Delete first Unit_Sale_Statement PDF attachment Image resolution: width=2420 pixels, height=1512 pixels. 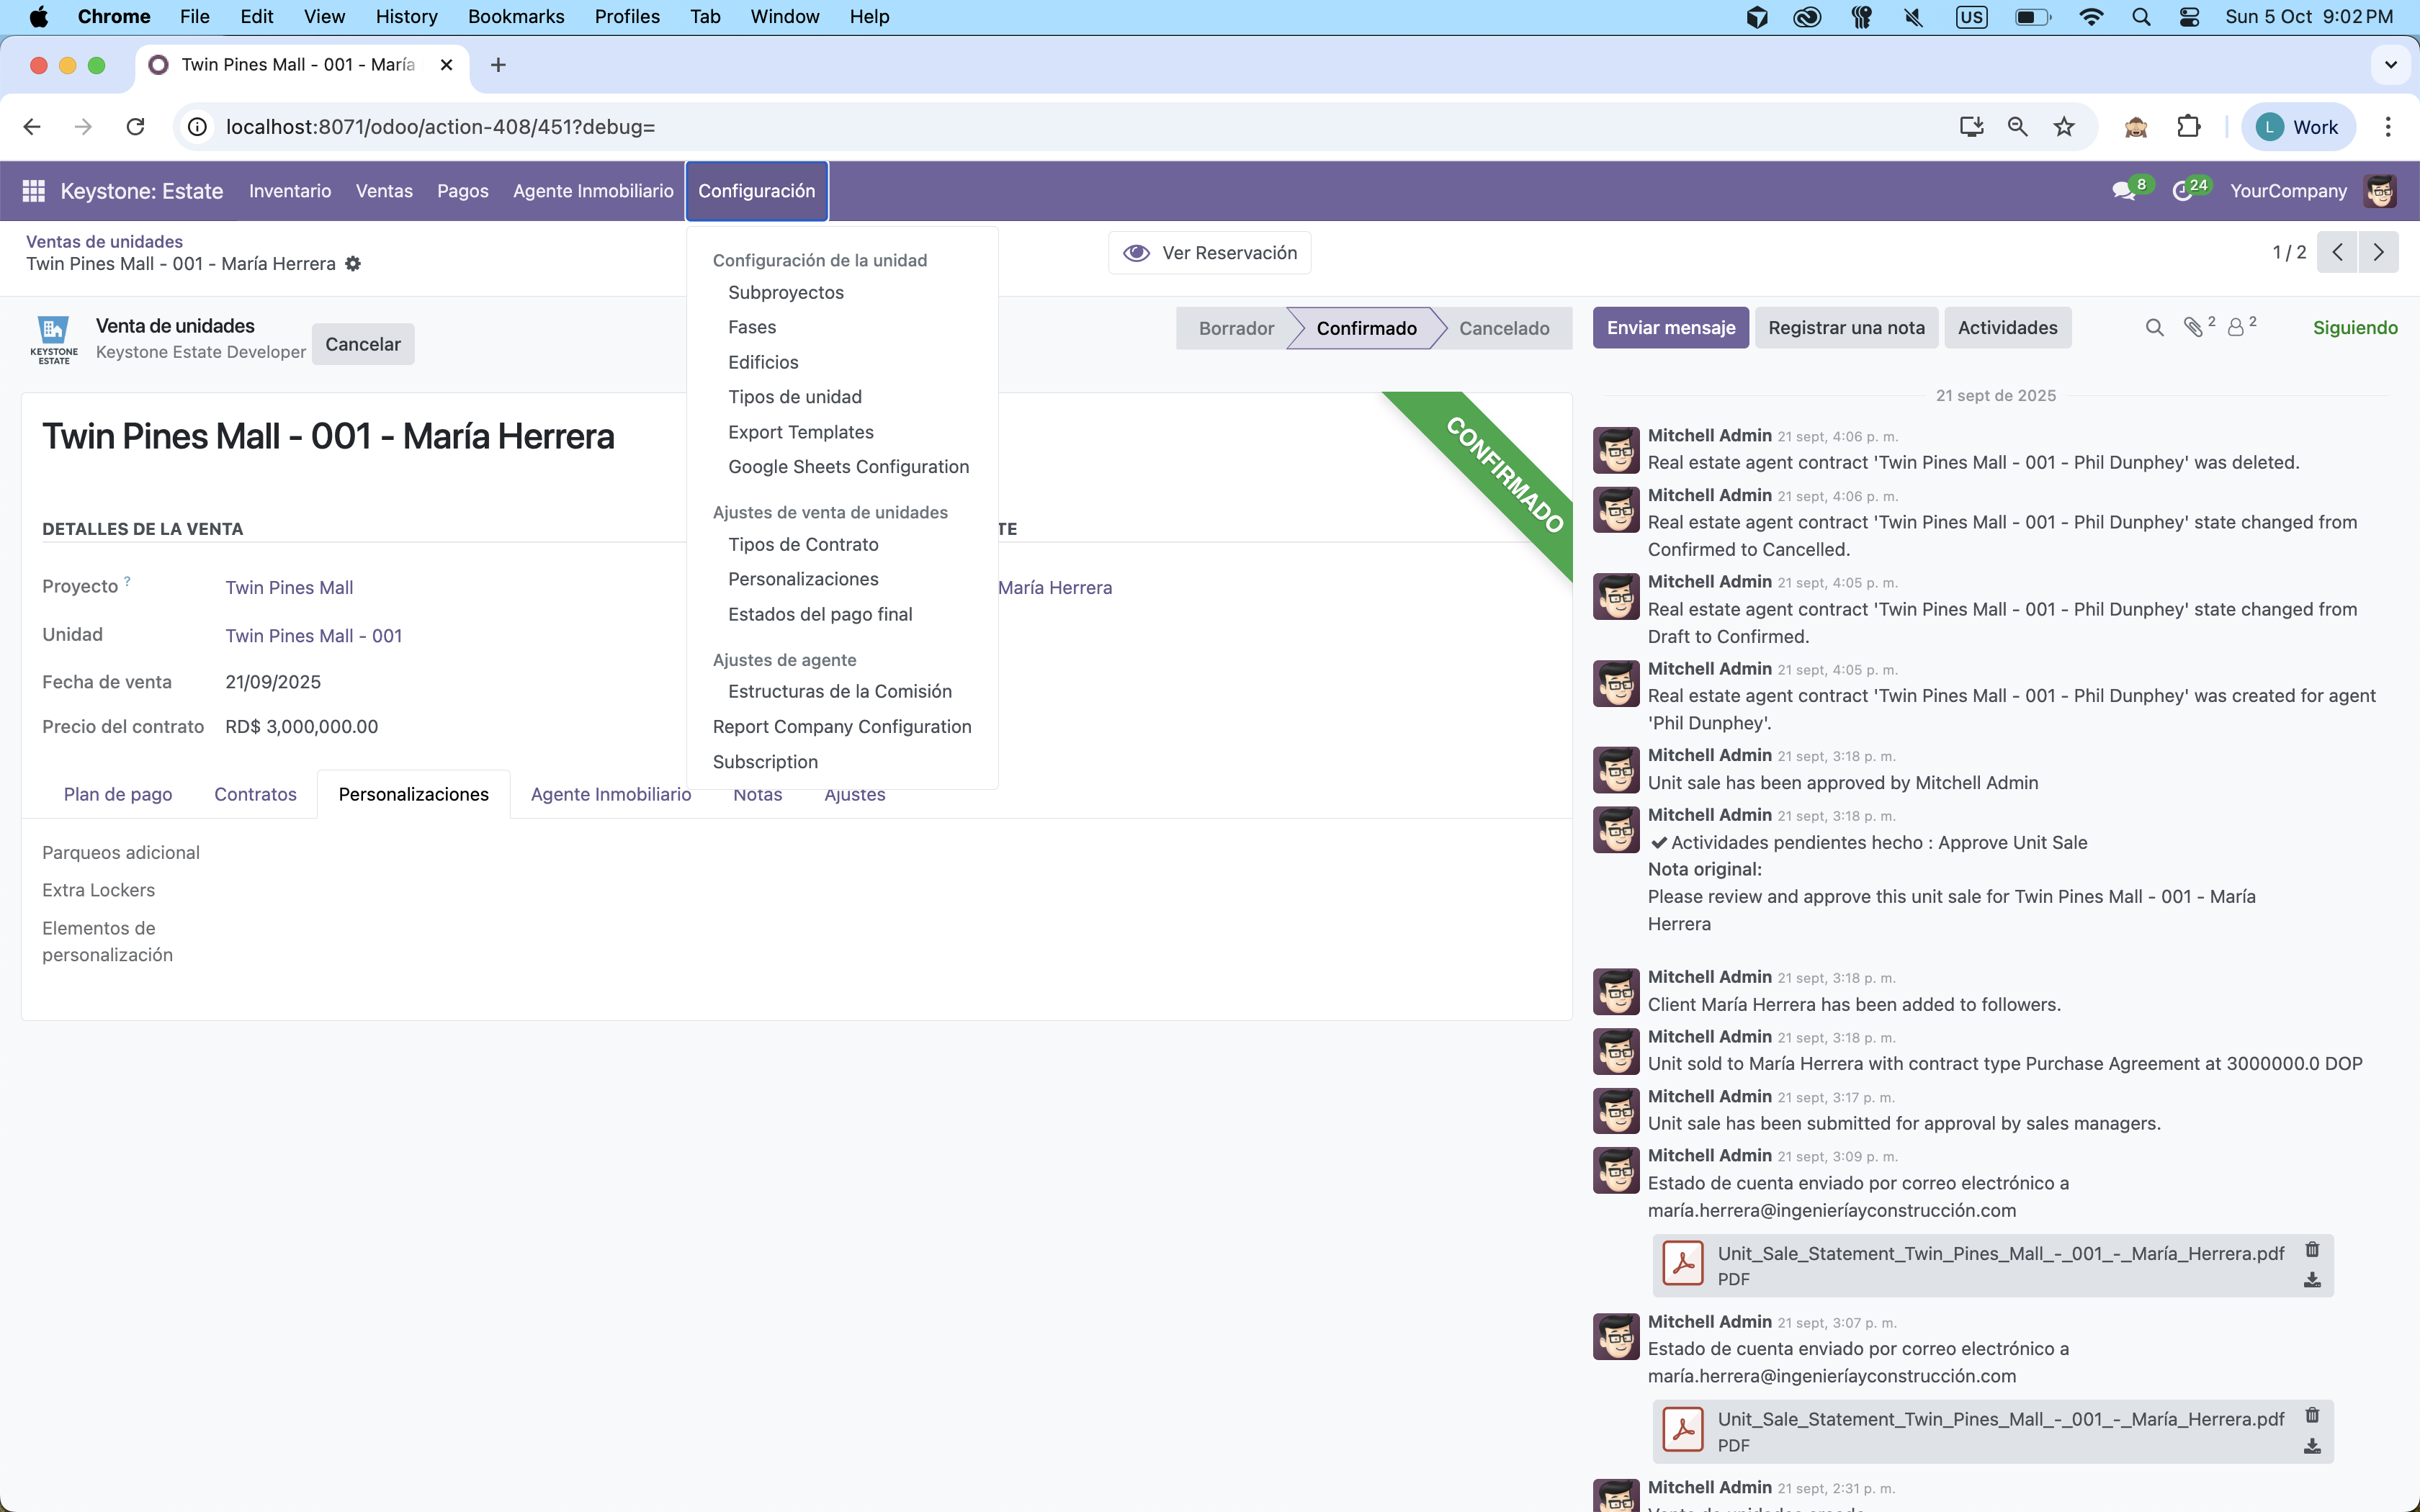2312,1250
